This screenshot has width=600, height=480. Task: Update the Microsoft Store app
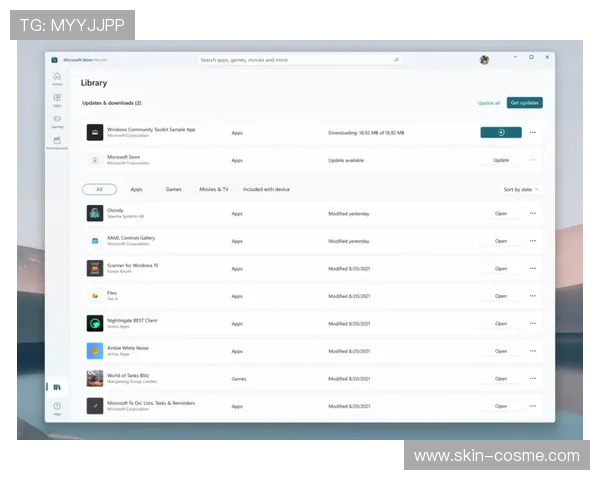(x=501, y=160)
